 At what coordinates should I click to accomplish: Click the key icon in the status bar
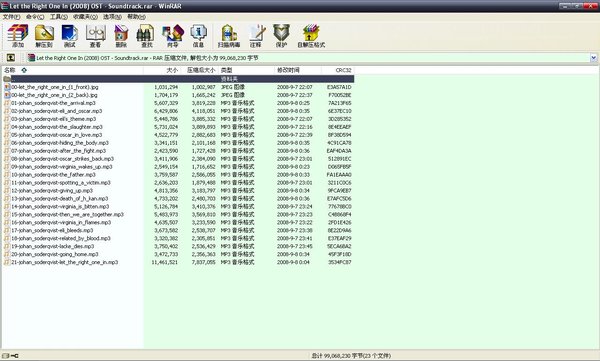15,356
